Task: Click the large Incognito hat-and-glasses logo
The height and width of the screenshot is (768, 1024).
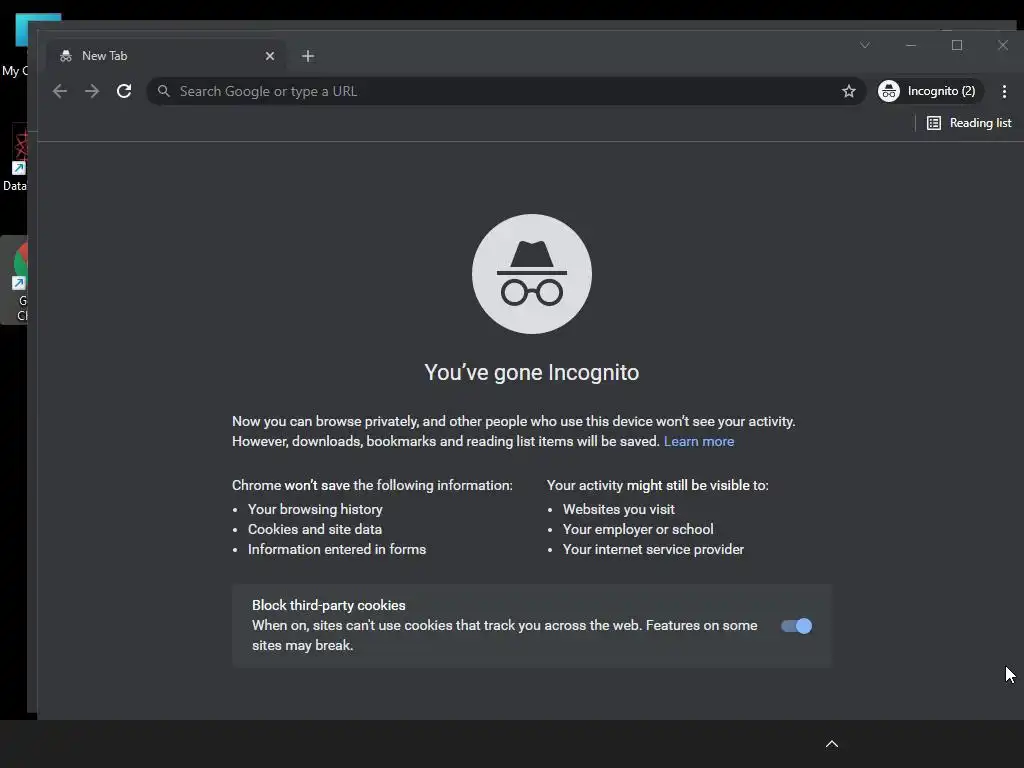Action: point(532,274)
